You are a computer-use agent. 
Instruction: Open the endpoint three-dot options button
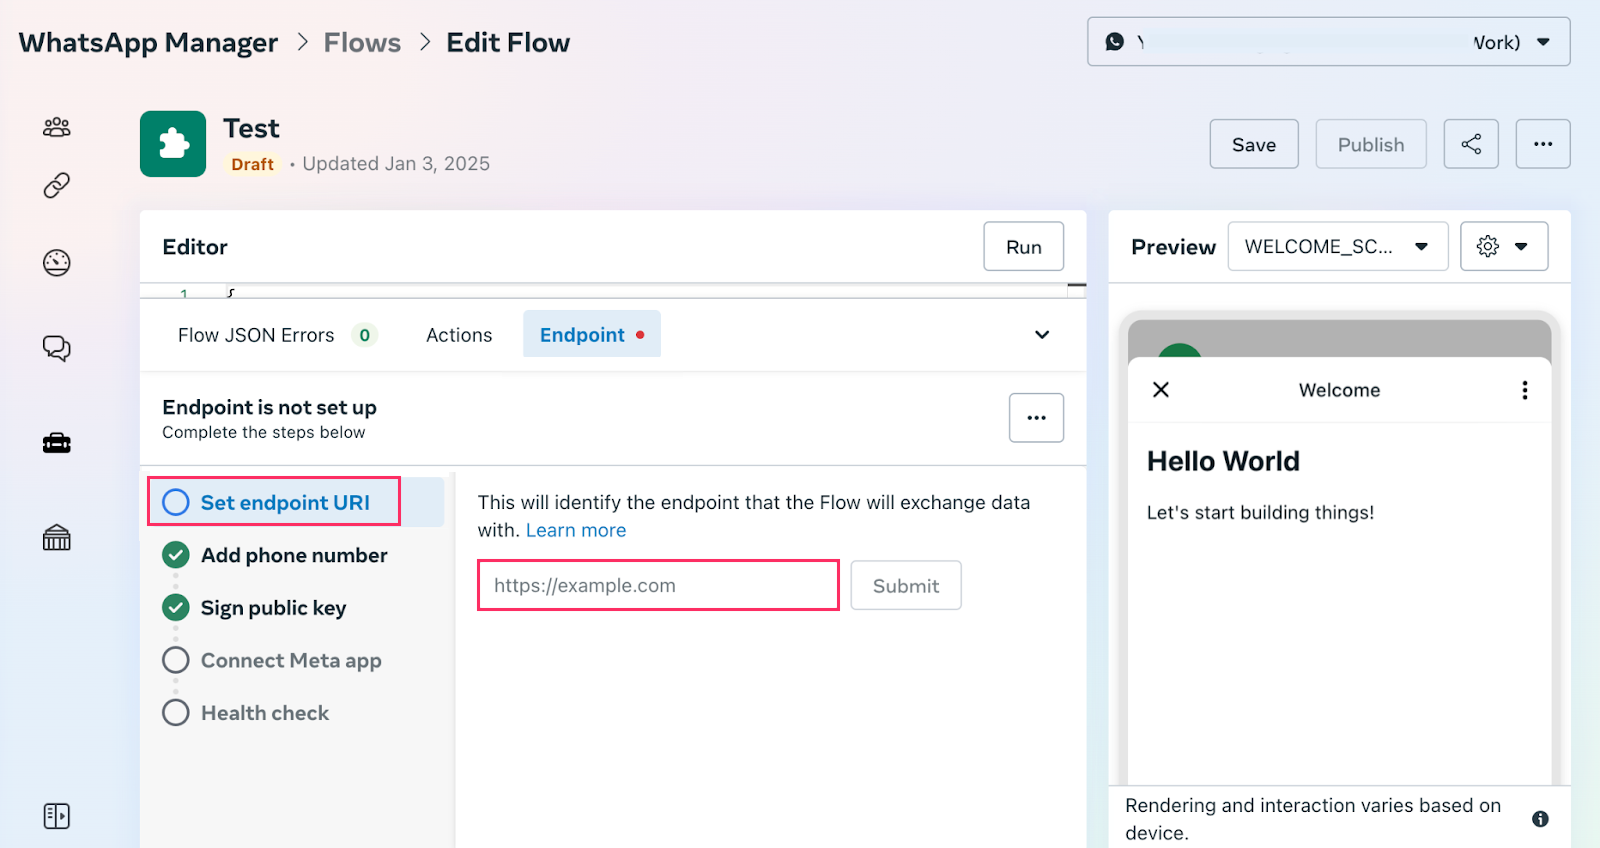click(x=1036, y=418)
